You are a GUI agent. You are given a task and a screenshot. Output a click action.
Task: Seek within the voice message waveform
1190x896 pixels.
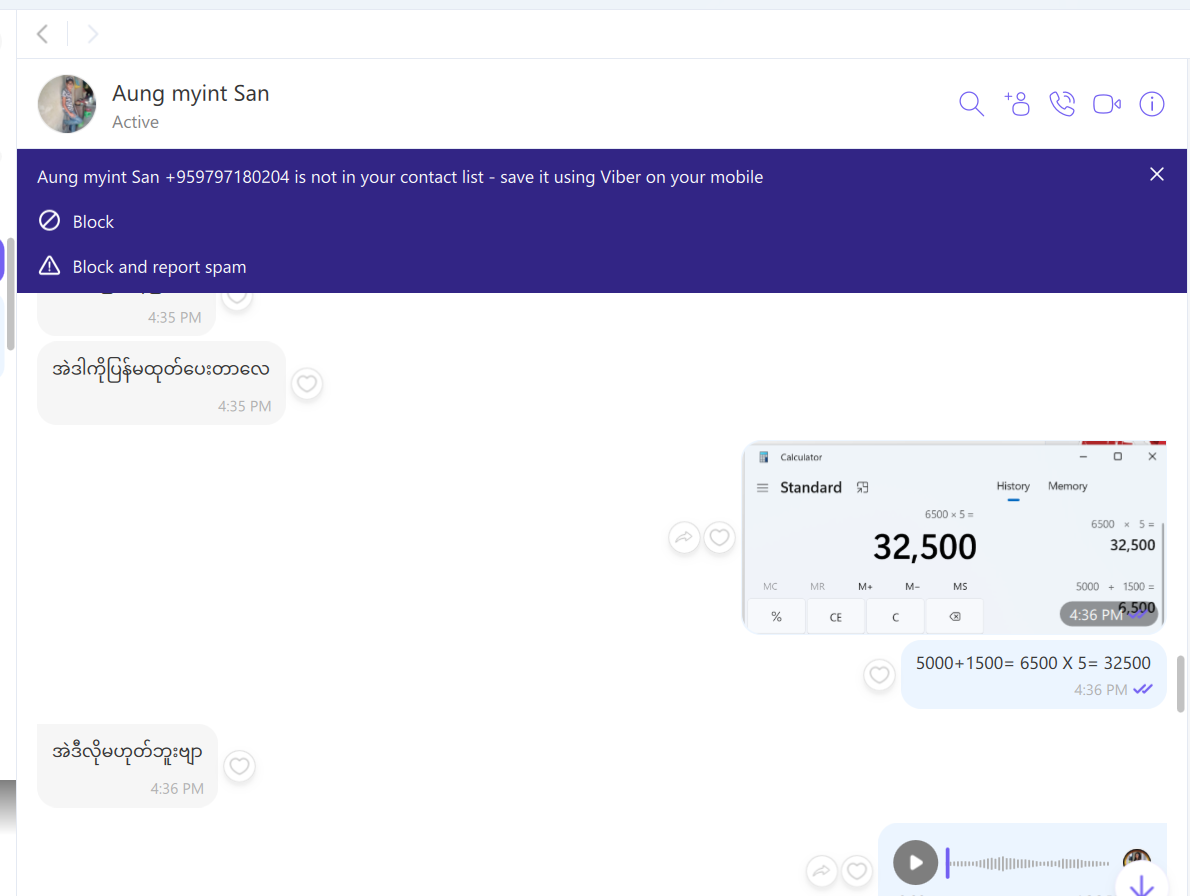[x=1030, y=863]
